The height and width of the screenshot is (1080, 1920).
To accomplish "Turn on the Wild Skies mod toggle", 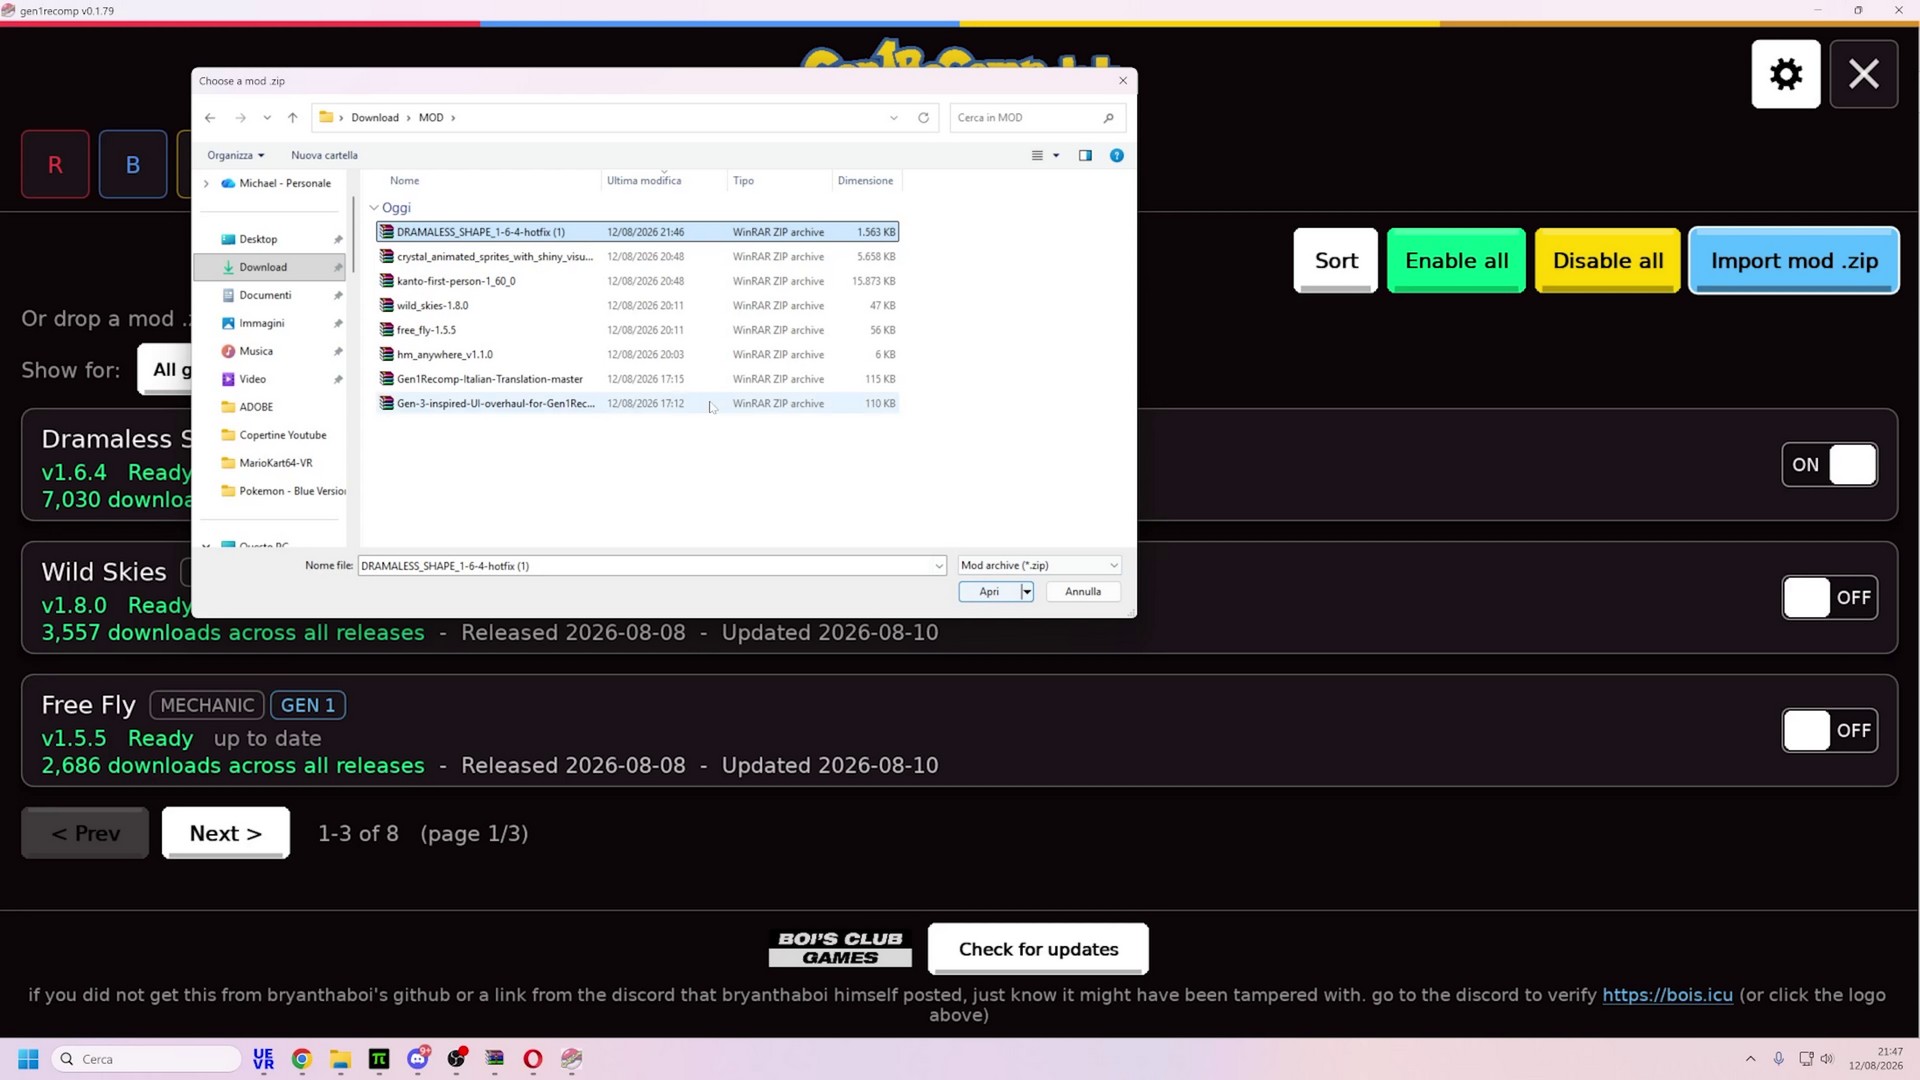I will click(1829, 598).
